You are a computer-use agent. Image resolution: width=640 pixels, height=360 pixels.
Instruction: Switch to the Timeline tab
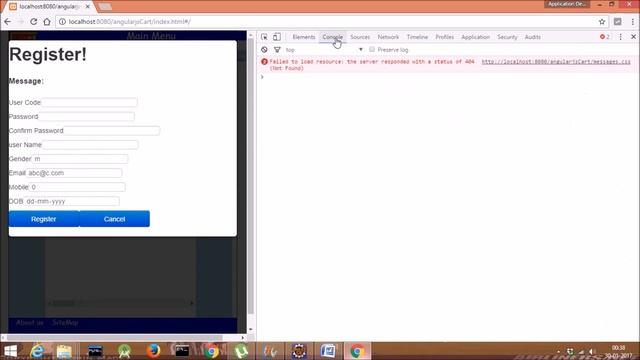(x=417, y=37)
